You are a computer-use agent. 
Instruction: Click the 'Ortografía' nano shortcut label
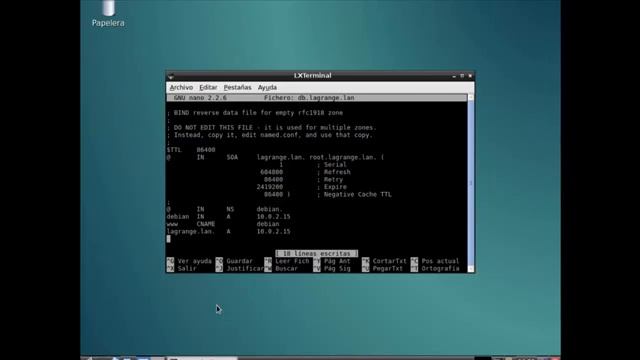coord(440,269)
